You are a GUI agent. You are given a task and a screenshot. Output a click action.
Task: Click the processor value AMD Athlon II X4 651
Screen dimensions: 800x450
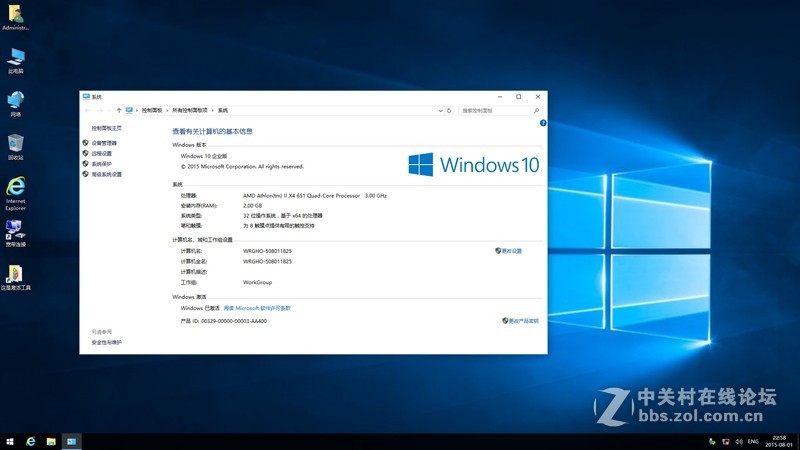315,195
